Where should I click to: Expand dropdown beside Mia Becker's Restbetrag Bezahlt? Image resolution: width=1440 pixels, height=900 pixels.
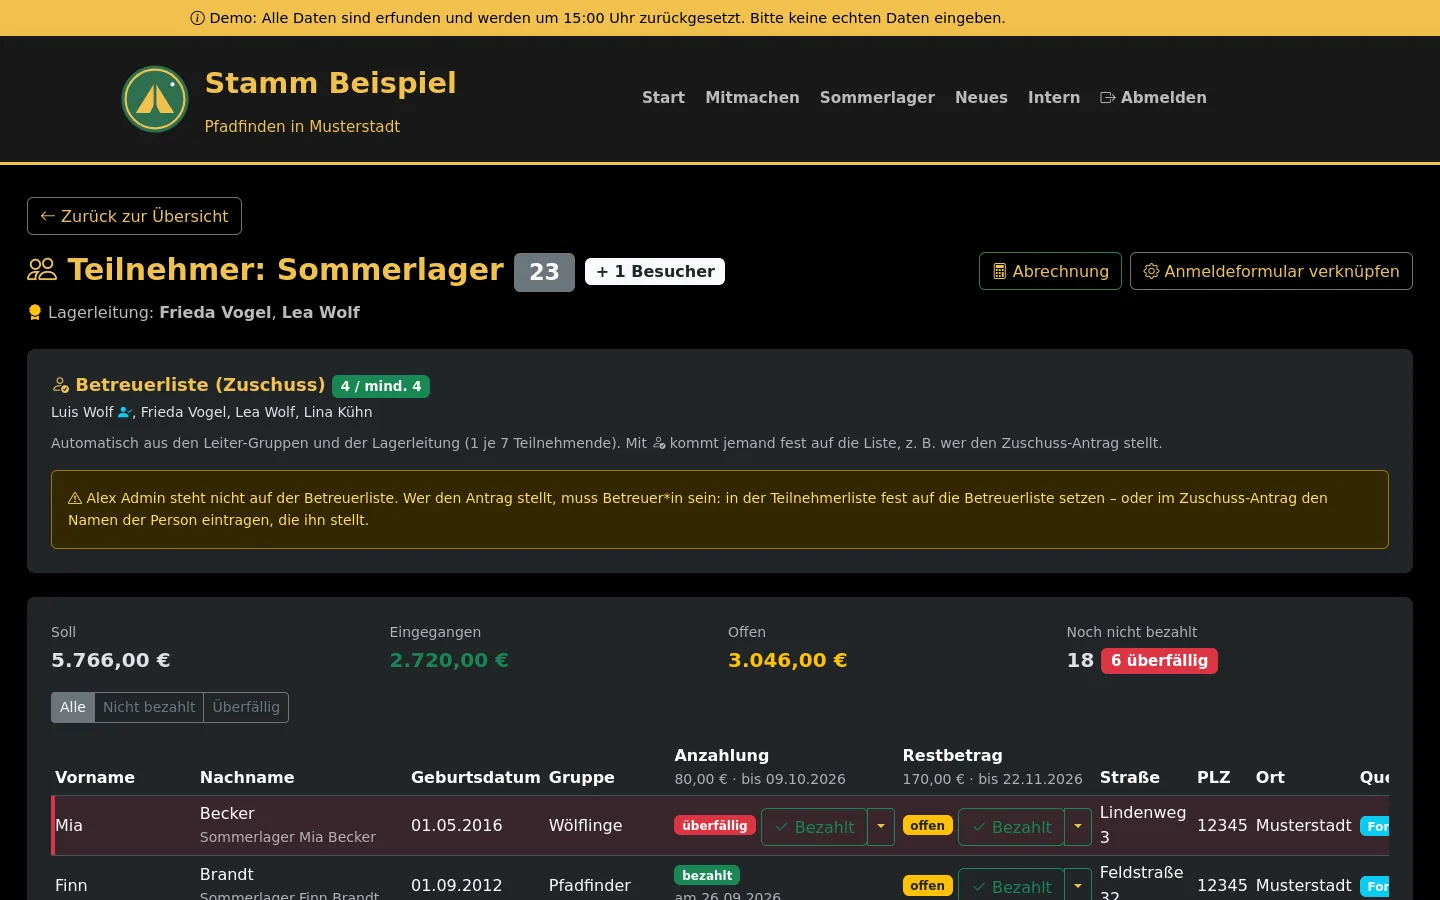(1077, 827)
